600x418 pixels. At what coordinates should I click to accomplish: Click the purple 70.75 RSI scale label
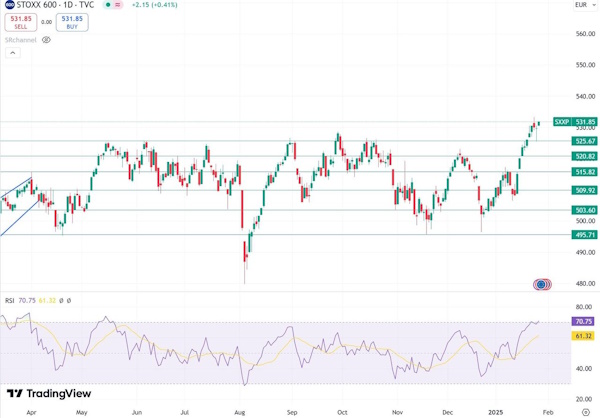click(583, 321)
